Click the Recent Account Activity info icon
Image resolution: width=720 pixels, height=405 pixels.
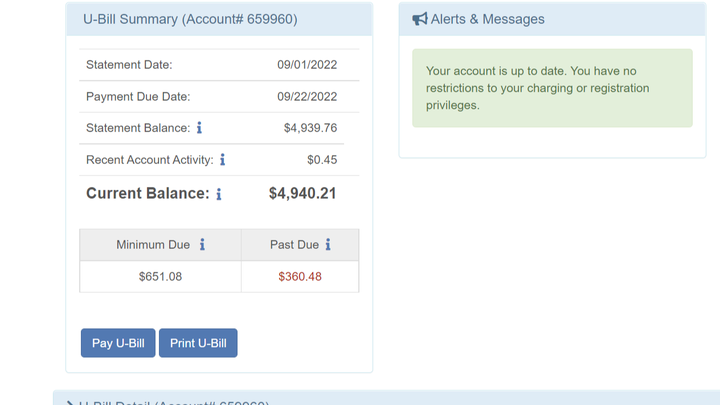[x=222, y=160]
